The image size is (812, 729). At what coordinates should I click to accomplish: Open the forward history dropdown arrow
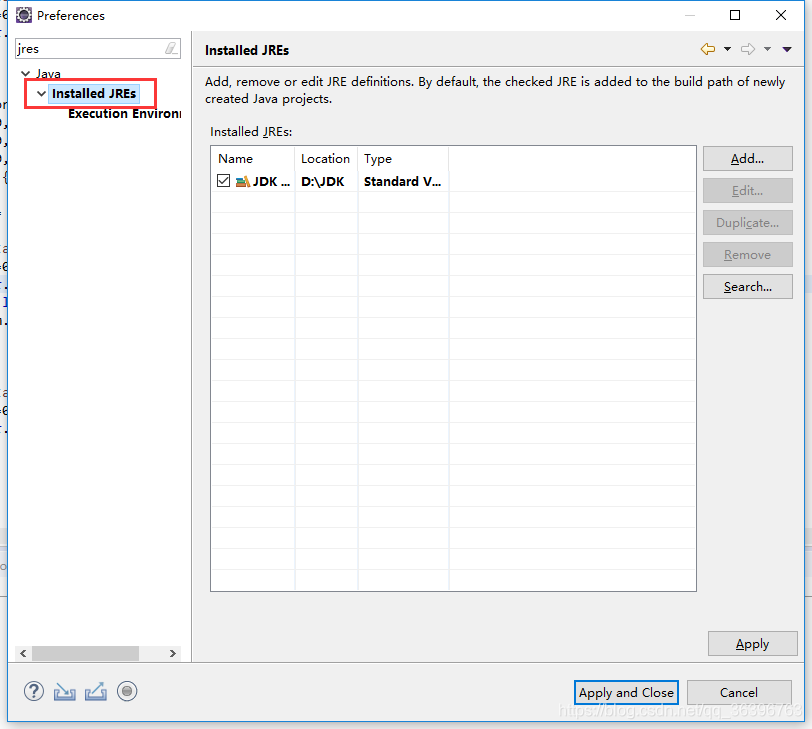pos(767,49)
